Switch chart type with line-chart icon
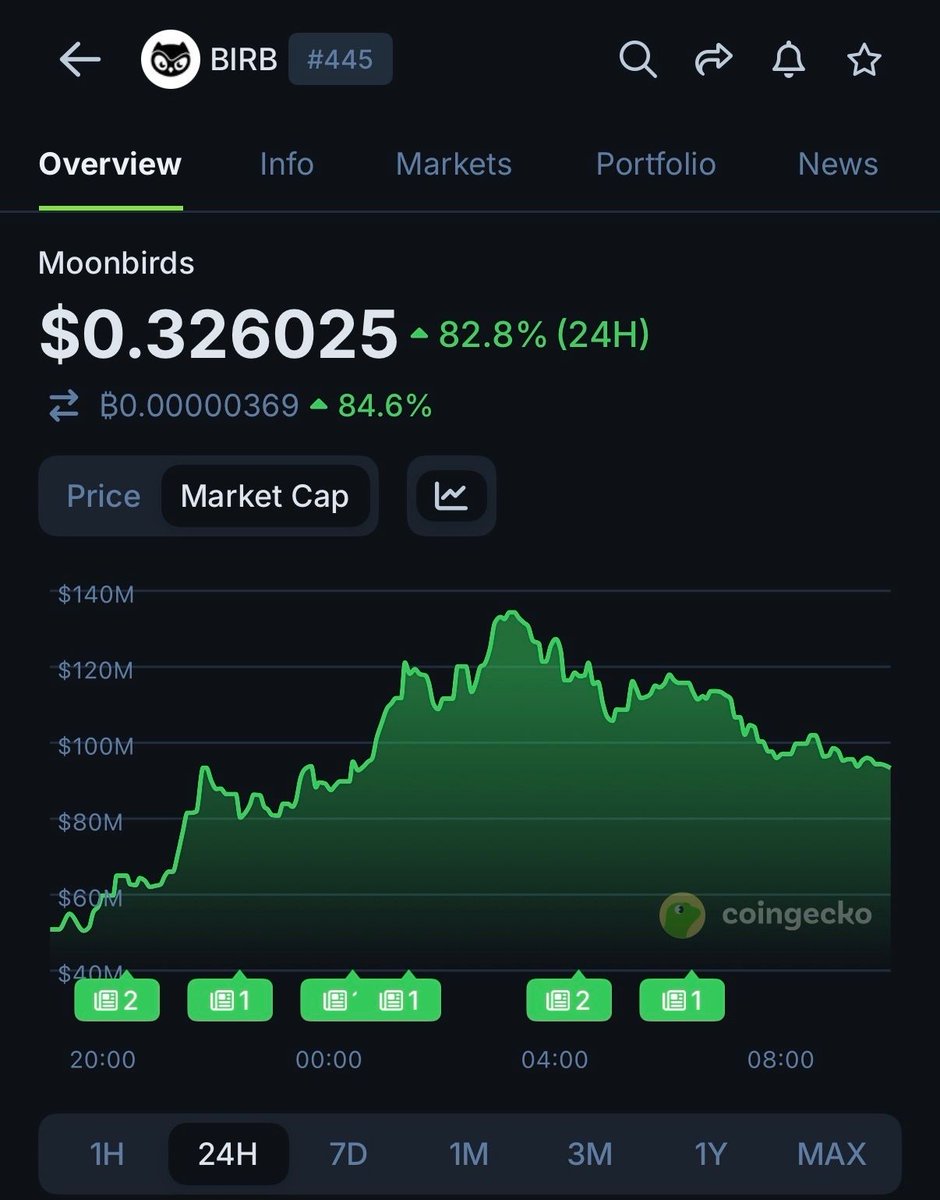This screenshot has height=1200, width=940. coord(451,496)
